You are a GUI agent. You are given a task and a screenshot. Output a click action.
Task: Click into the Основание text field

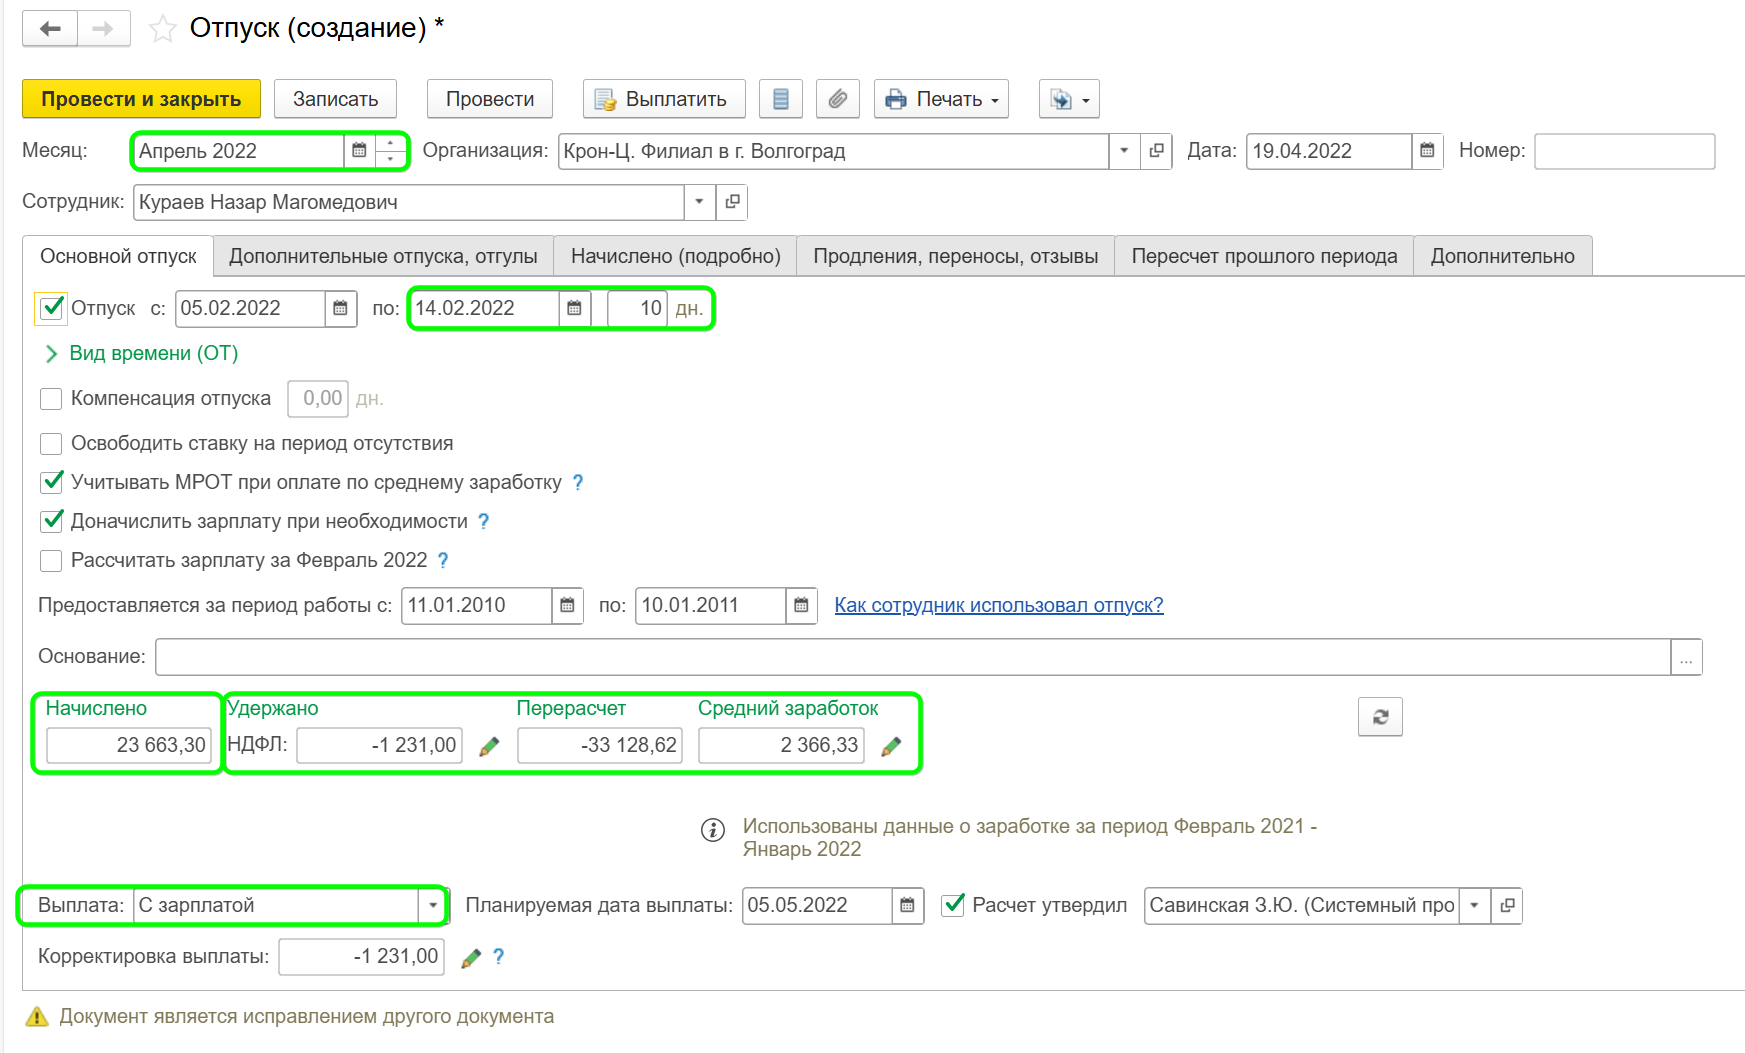[911, 657]
